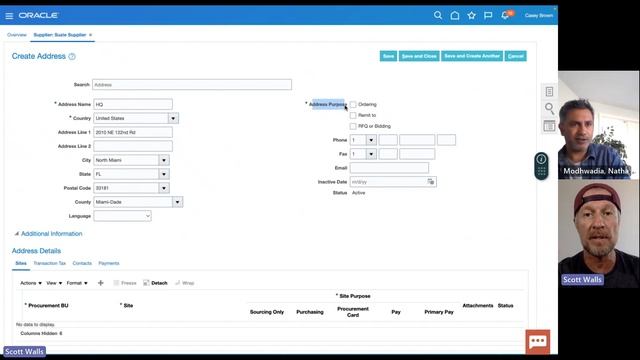Open the Language select box

coord(122,216)
